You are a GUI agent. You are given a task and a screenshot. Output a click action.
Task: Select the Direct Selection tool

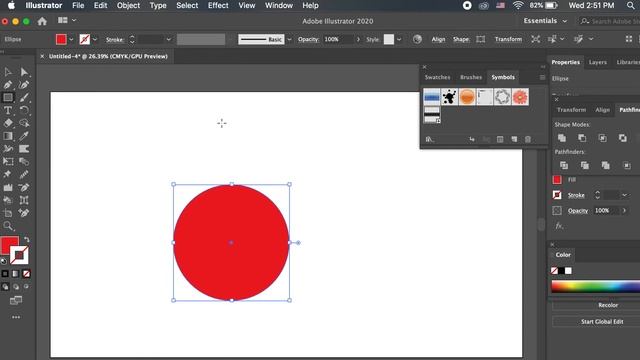24,72
